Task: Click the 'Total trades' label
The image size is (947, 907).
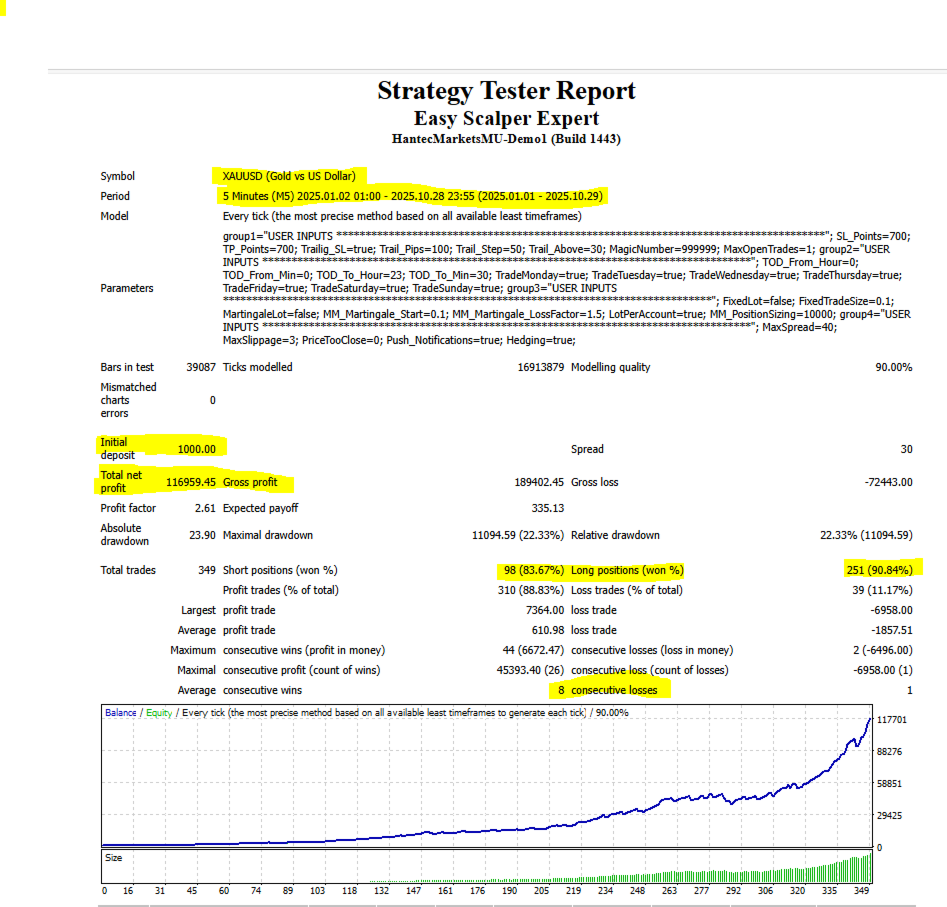Action: click(128, 570)
